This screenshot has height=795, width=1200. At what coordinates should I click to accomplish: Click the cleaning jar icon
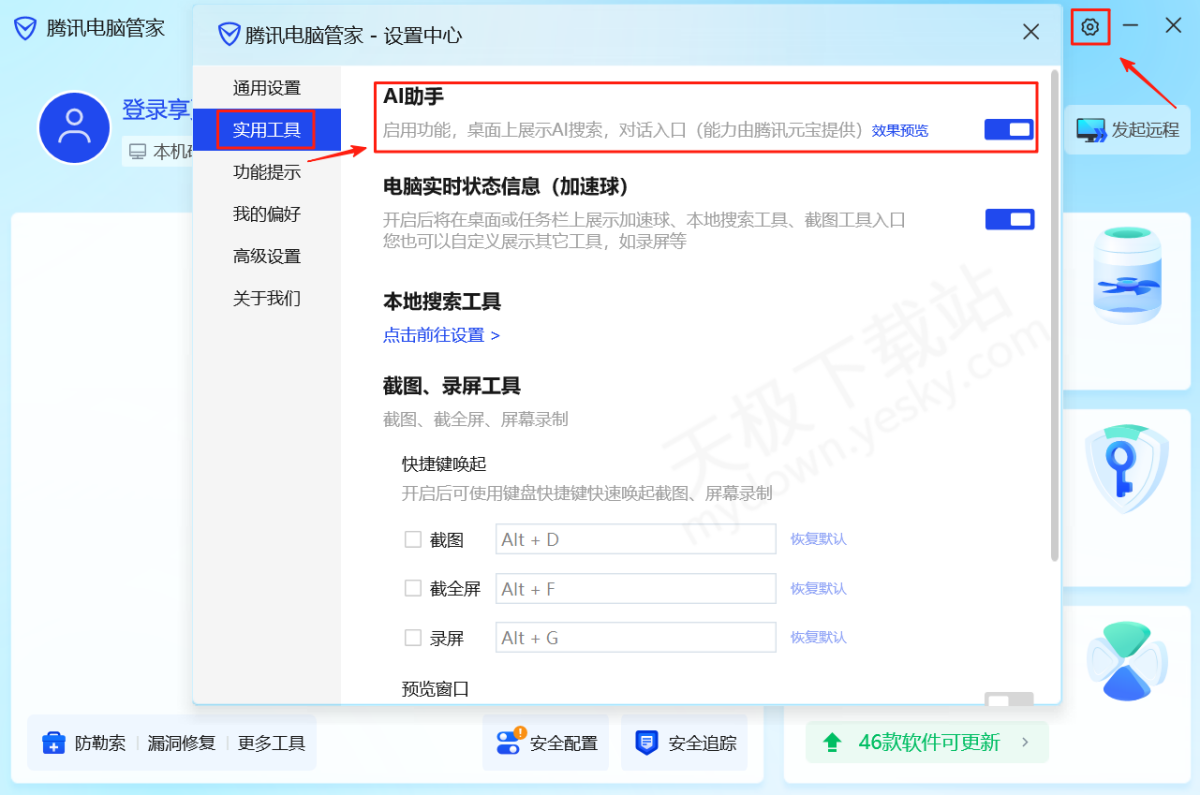point(1126,275)
